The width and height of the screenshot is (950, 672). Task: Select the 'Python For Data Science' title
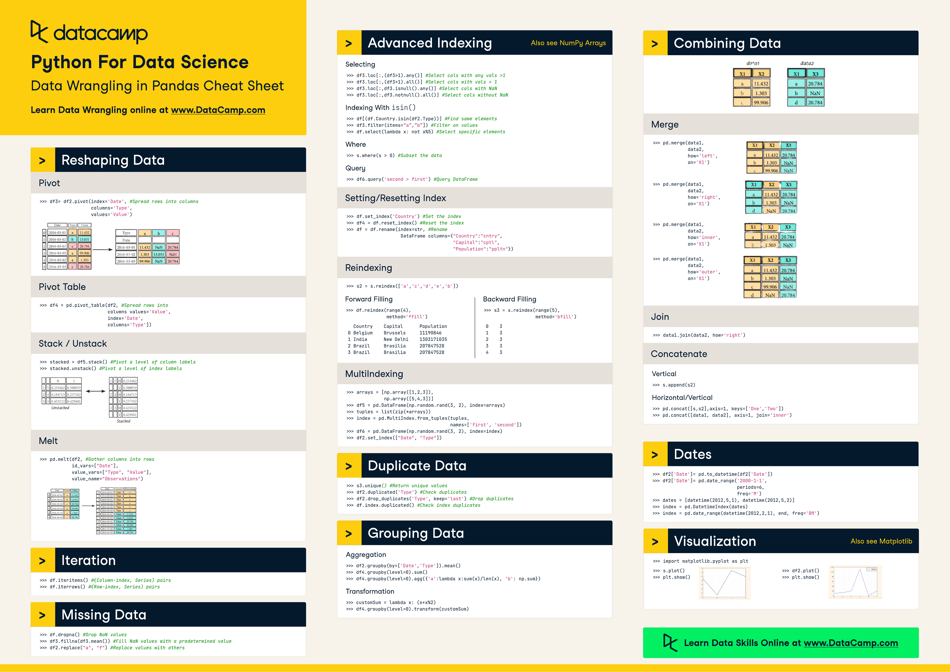pos(140,62)
